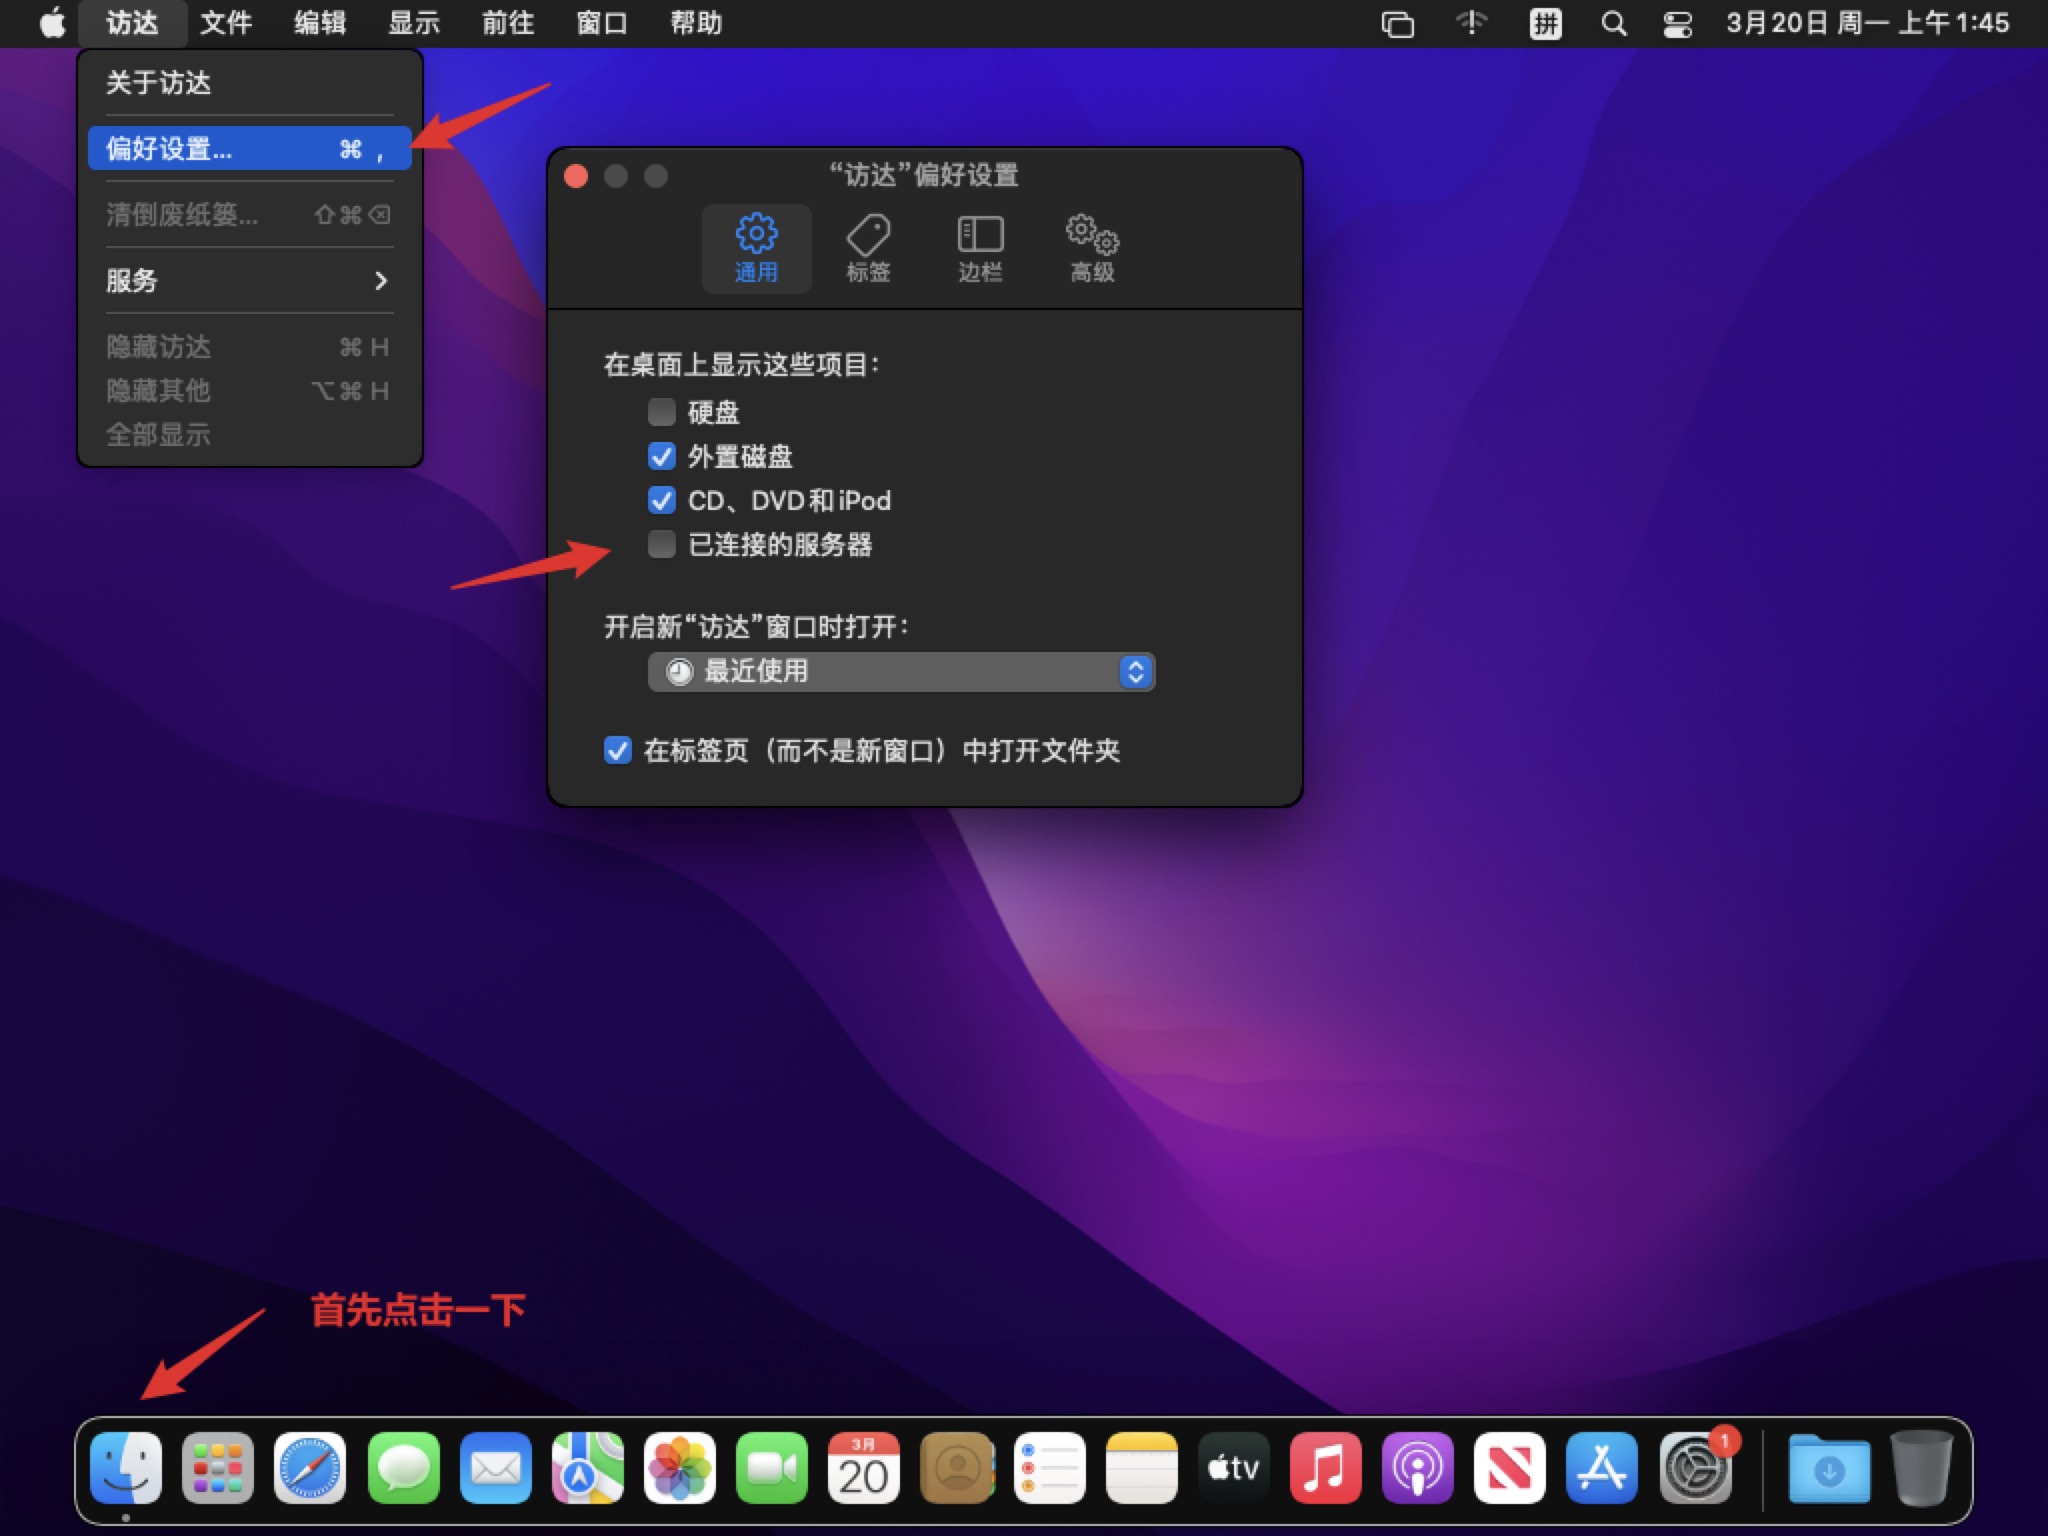Open the Spotlight search icon in menu bar

pyautogui.click(x=1613, y=23)
